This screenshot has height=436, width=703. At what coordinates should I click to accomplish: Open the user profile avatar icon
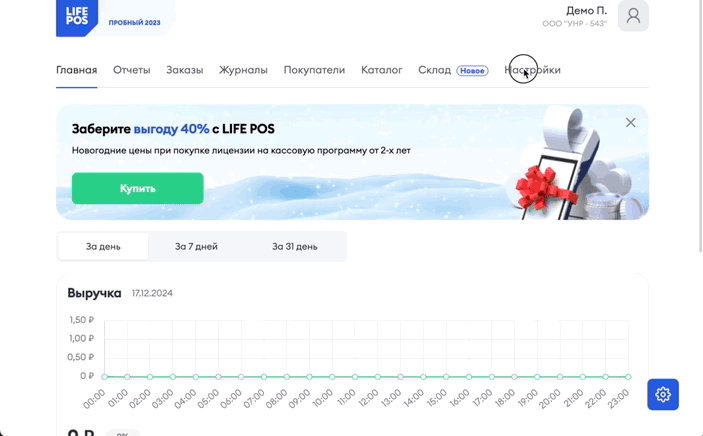pyautogui.click(x=633, y=16)
